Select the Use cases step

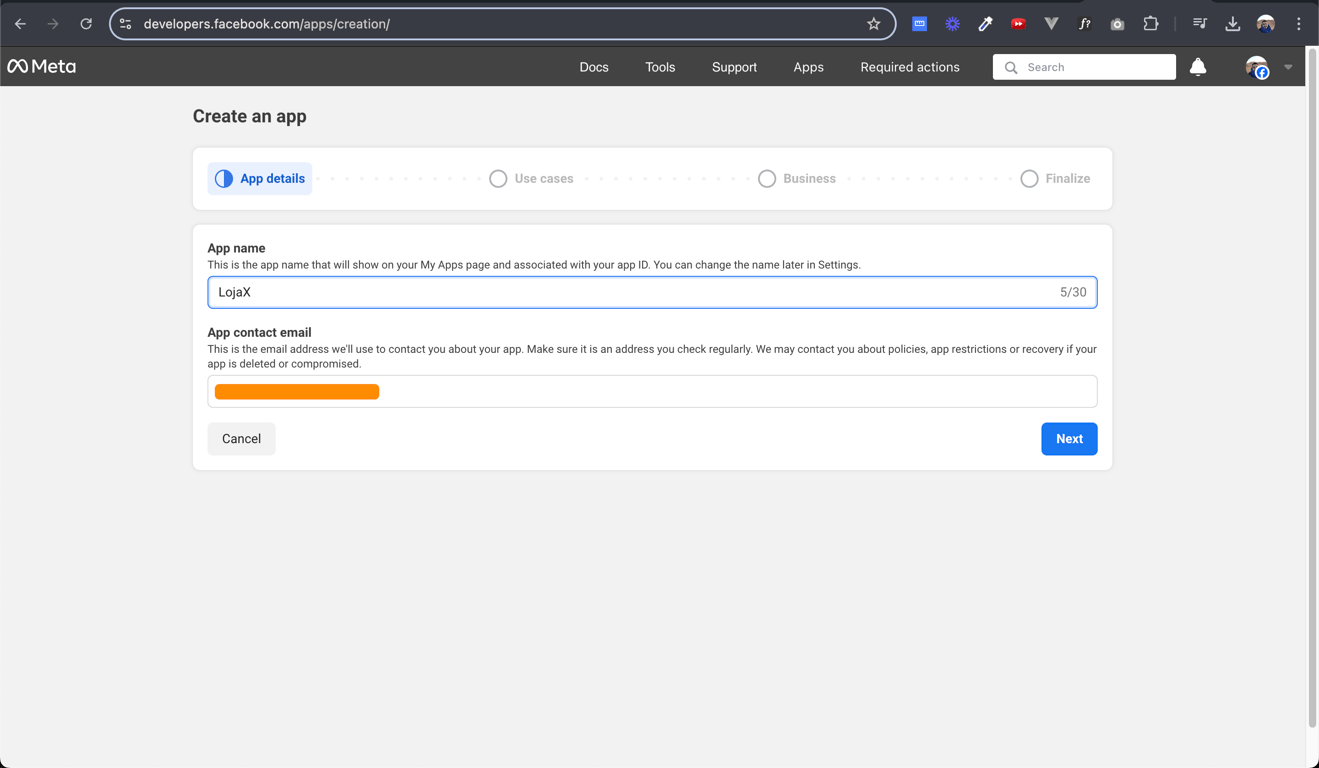coord(531,179)
